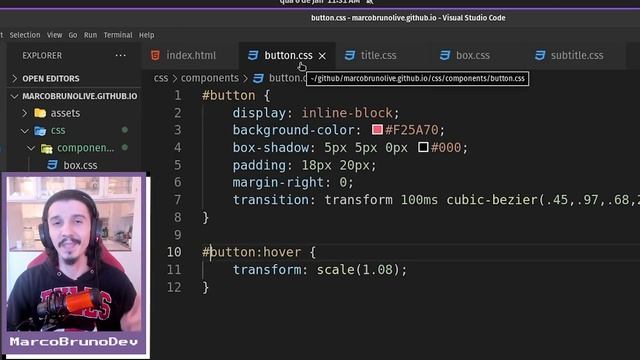Click the CSS icon on subtitle.css tab
Image resolution: width=640 pixels, height=360 pixels.
[540, 55]
